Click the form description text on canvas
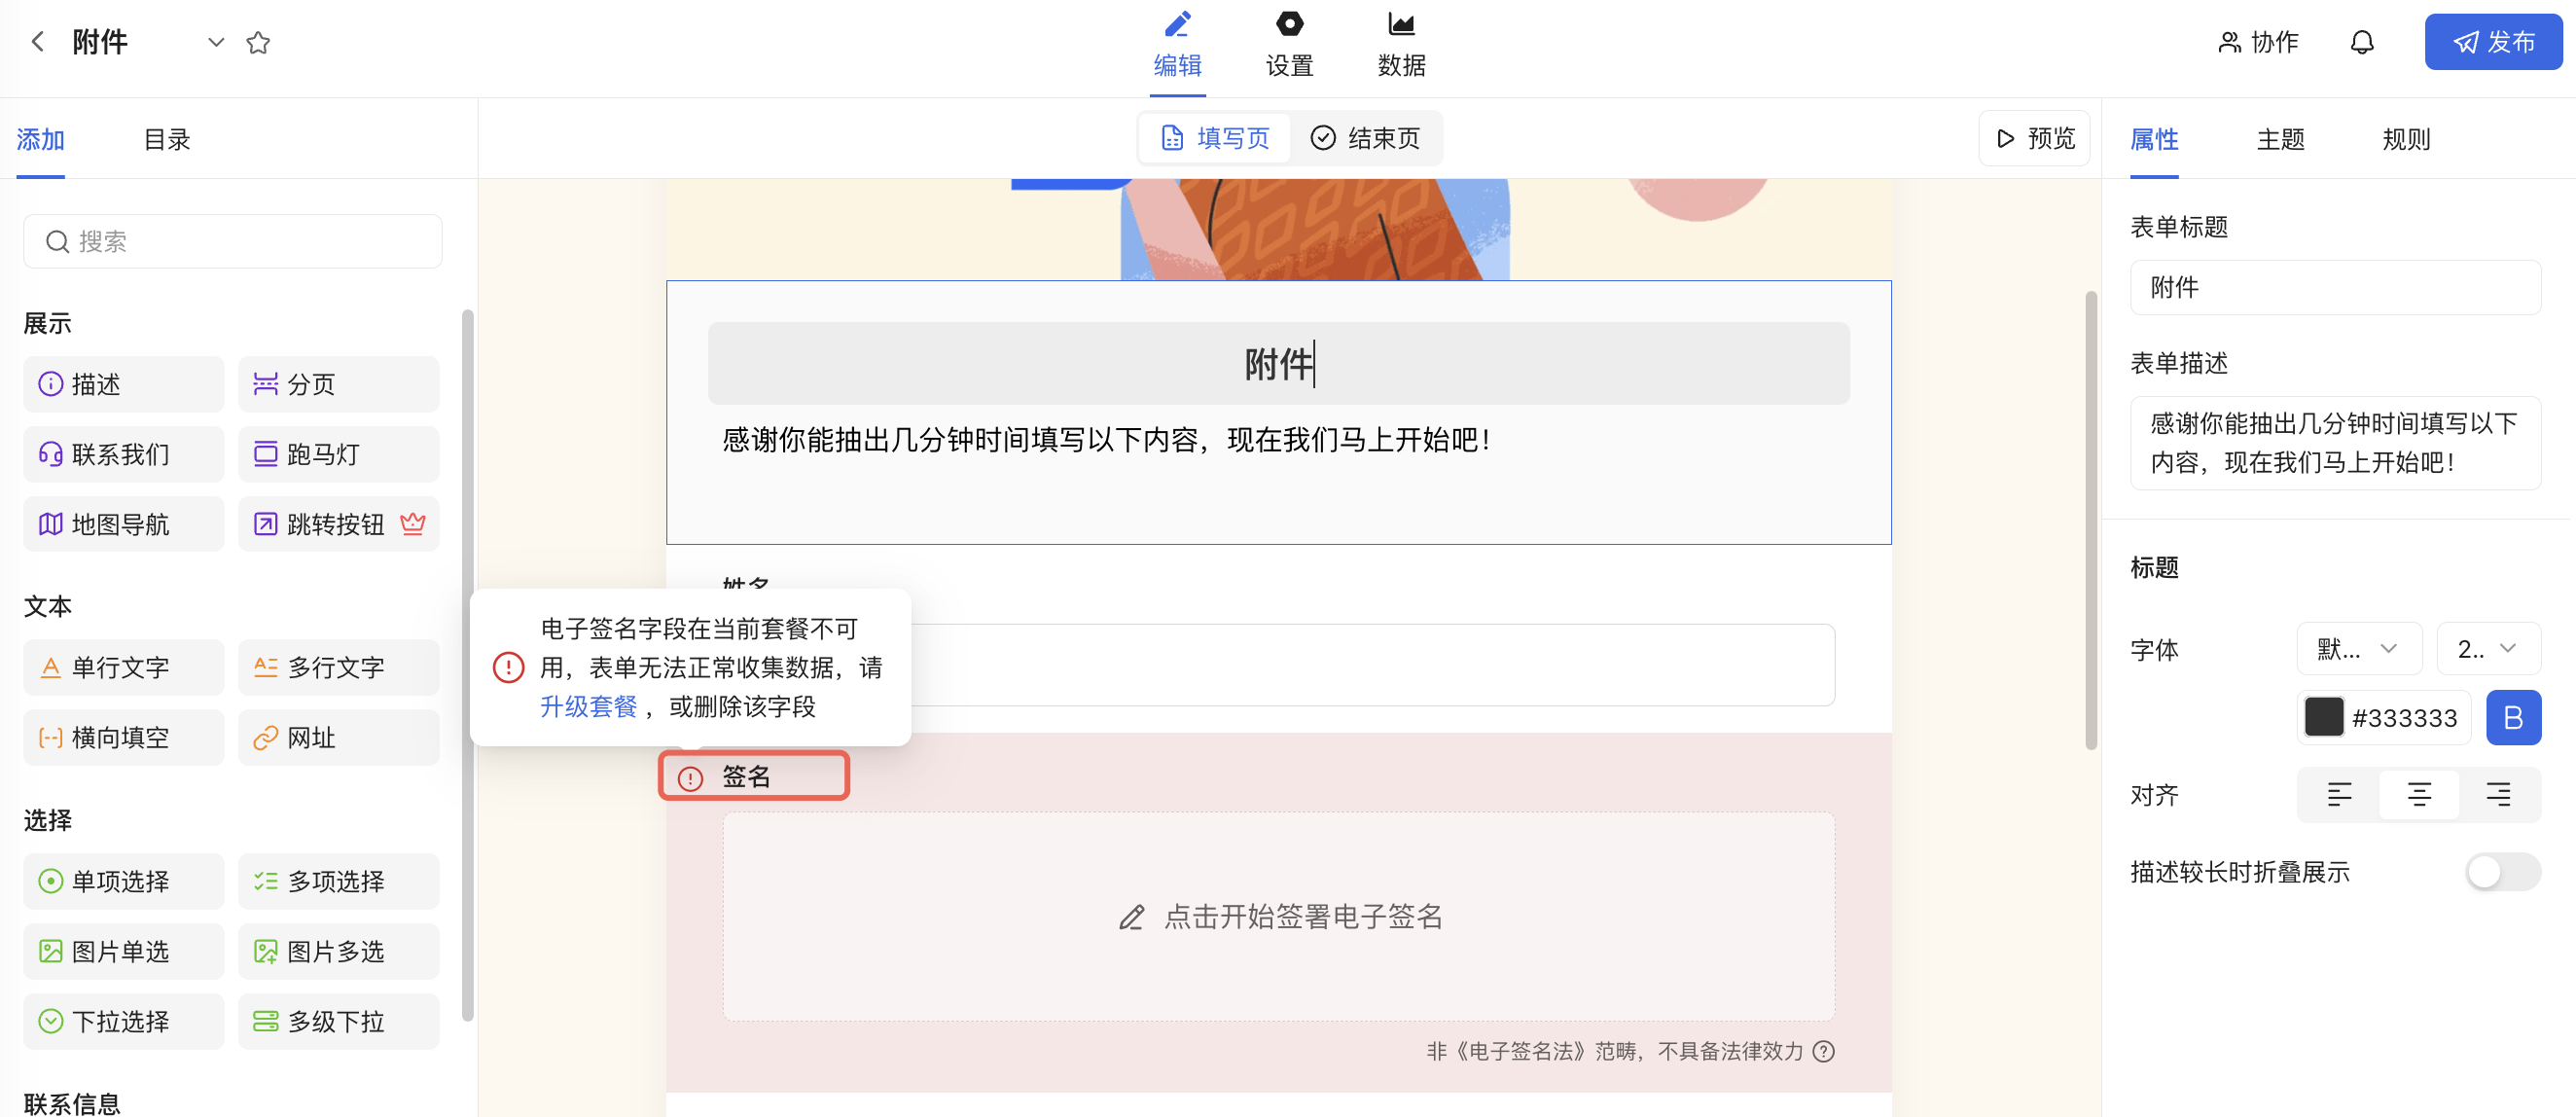The width and height of the screenshot is (2576, 1117). pos(1106,440)
